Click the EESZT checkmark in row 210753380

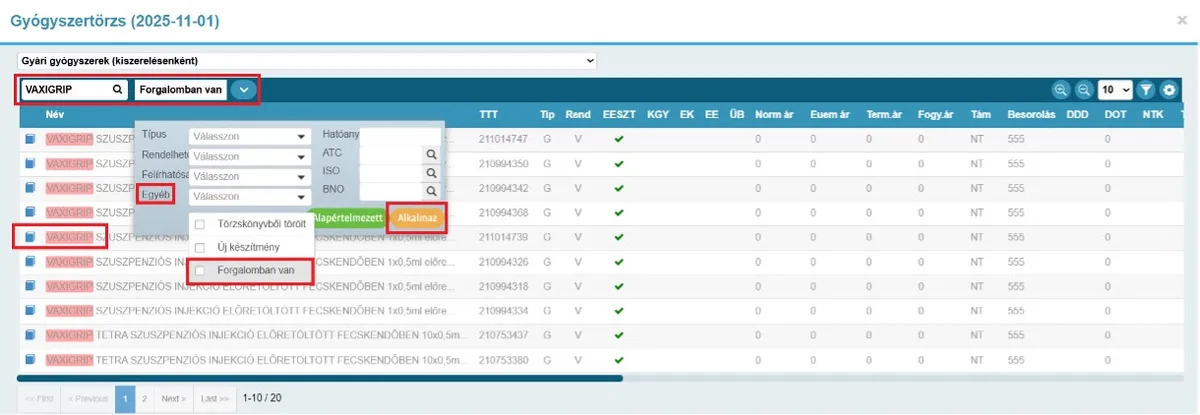pyautogui.click(x=619, y=359)
